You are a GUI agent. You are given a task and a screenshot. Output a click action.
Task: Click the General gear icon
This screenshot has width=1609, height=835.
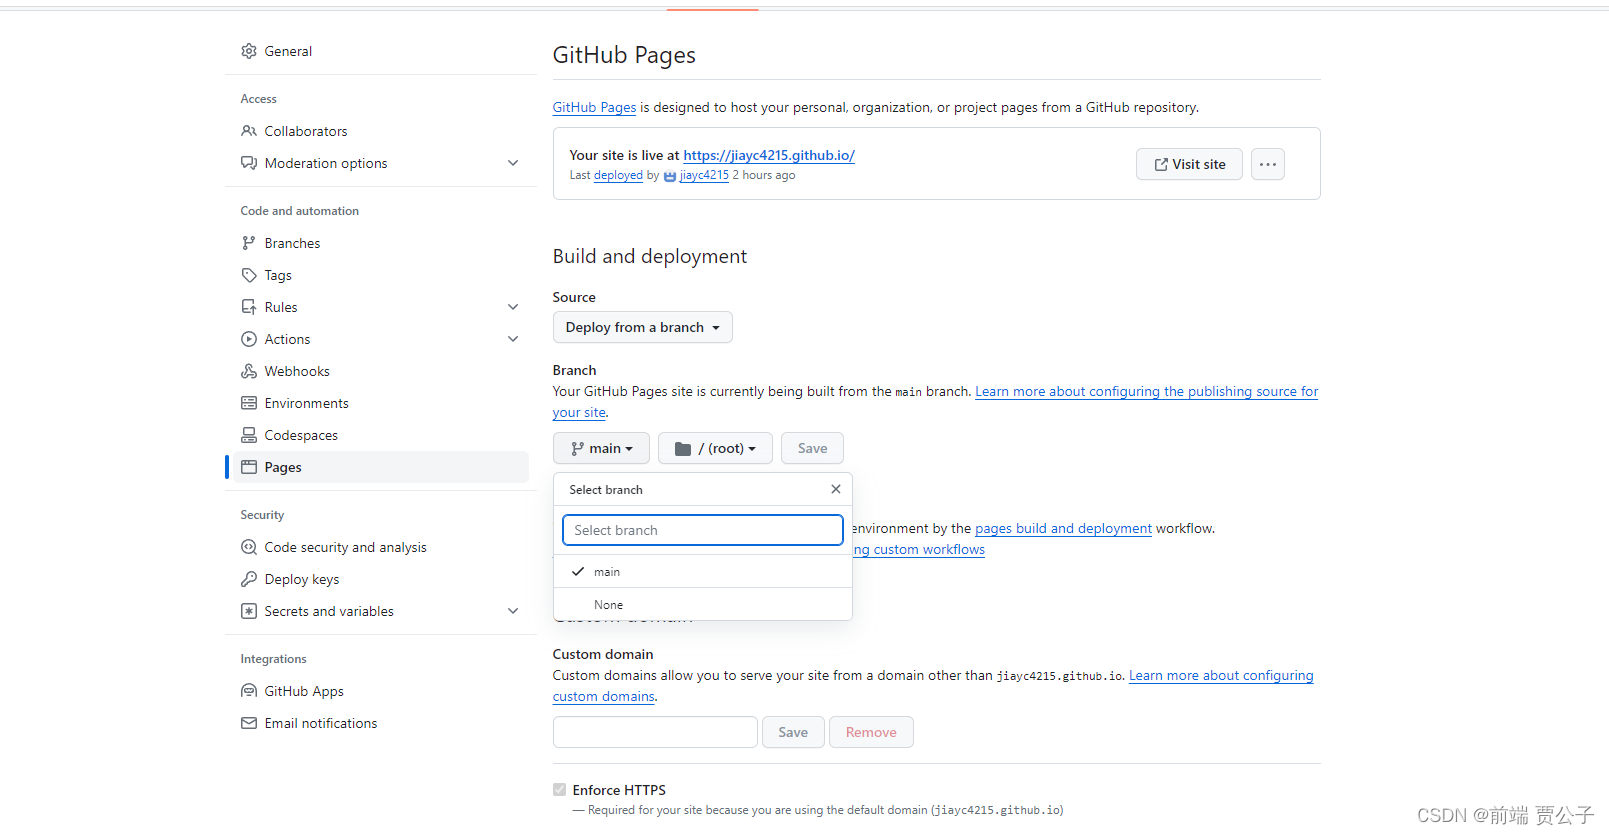(x=249, y=51)
